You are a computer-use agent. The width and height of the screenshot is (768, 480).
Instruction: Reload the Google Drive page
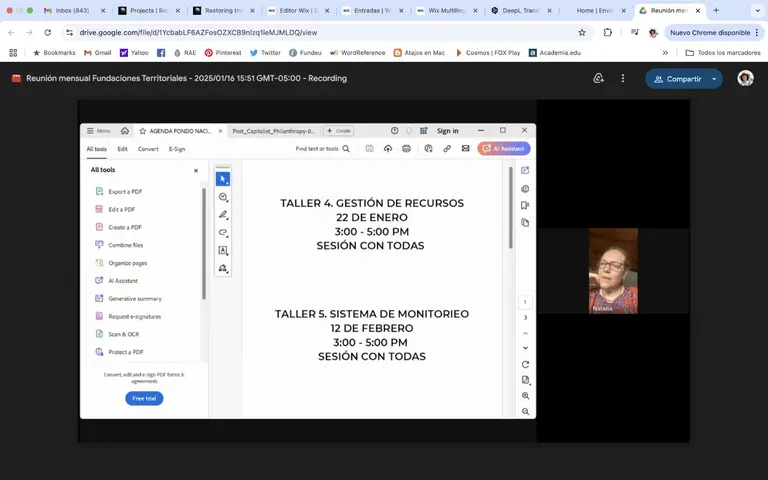coord(48,32)
